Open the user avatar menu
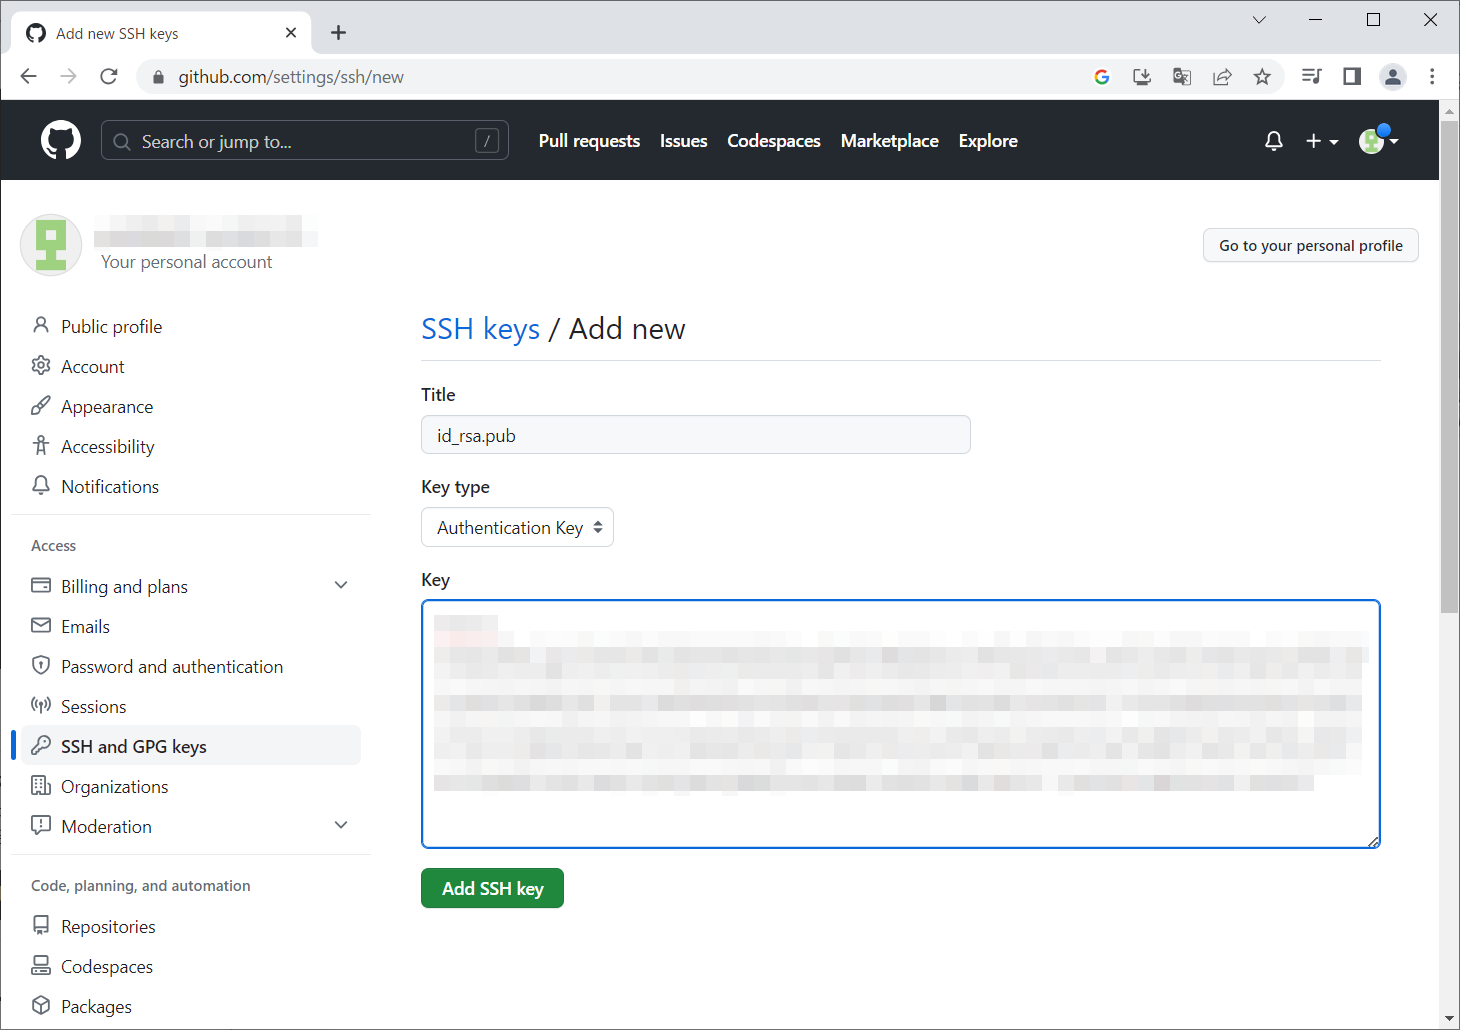This screenshot has height=1030, width=1460. coord(1378,141)
